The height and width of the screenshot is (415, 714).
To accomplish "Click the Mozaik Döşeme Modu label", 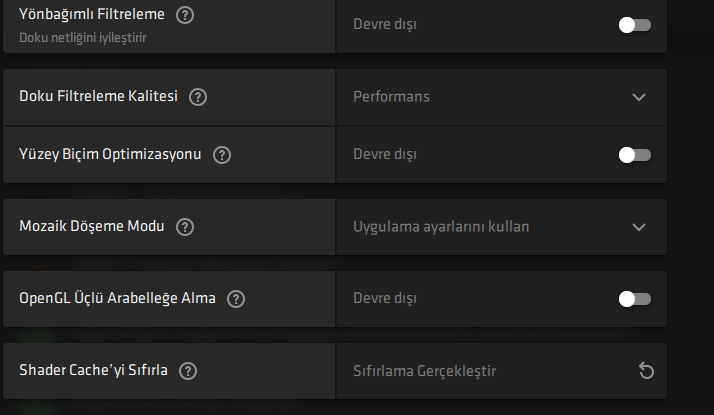I will coord(92,227).
